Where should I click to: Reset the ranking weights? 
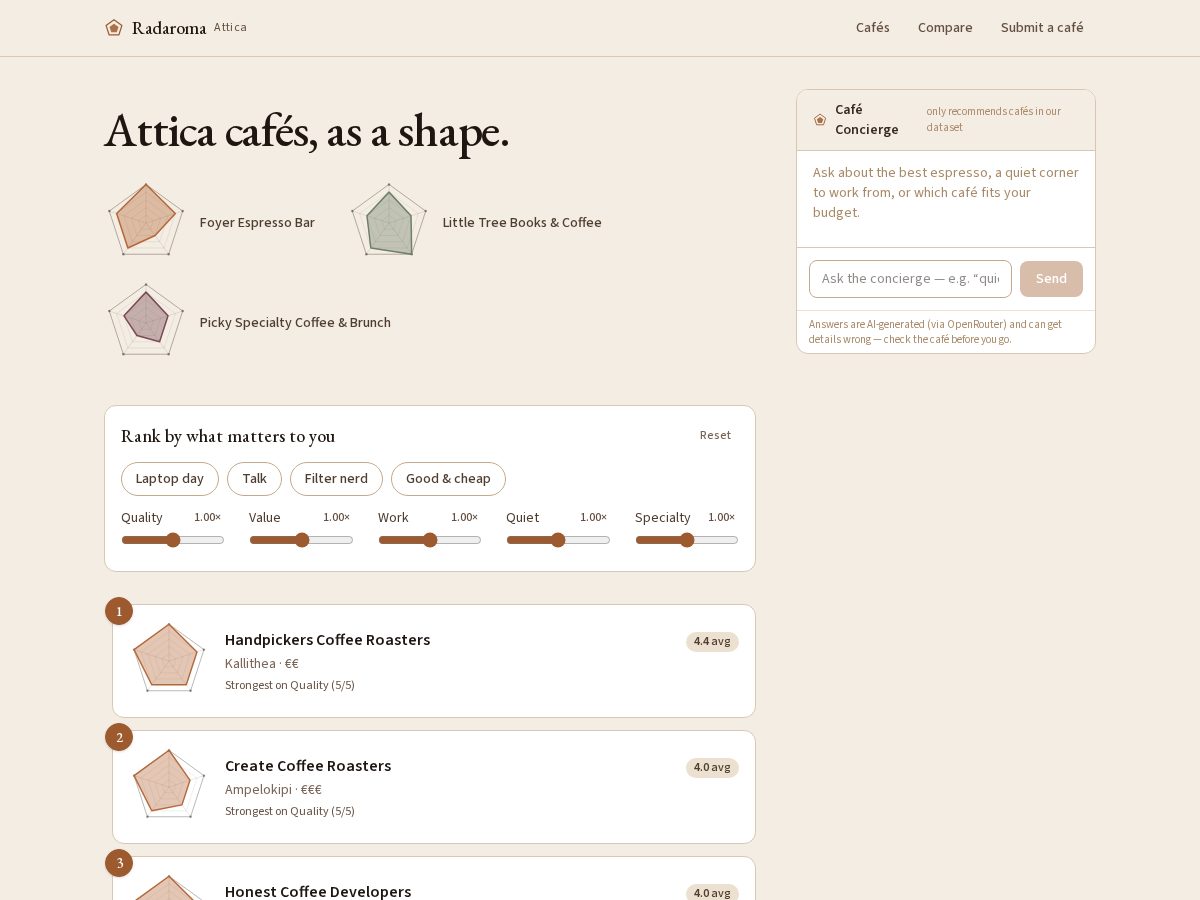[715, 435]
